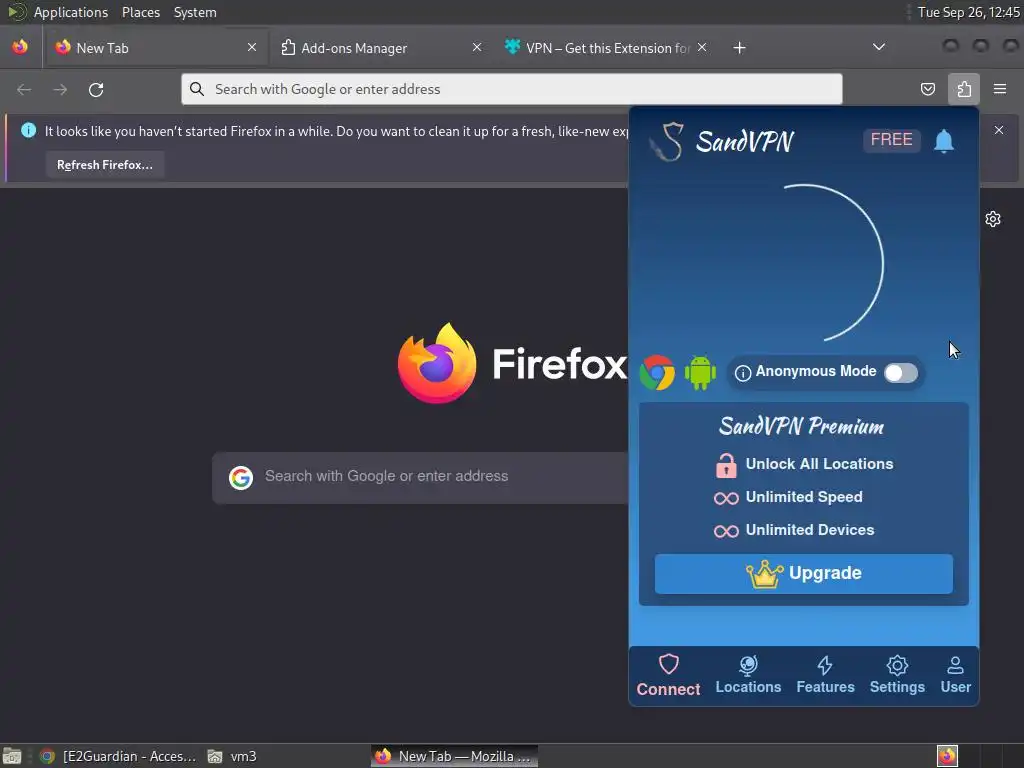Click the Upgrade crown icon
Screen dimensions: 1024x768
[x=764, y=574]
